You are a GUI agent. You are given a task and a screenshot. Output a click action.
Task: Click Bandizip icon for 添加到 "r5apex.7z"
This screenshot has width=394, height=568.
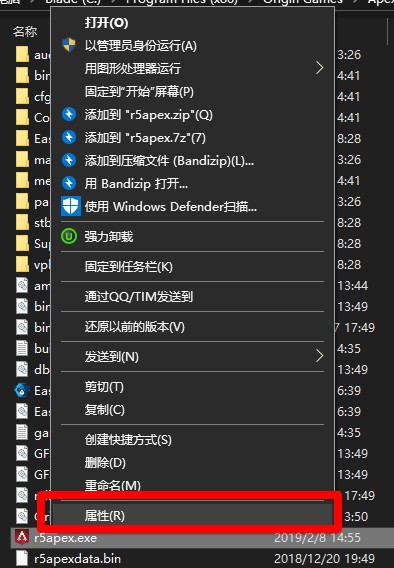pyautogui.click(x=69, y=137)
